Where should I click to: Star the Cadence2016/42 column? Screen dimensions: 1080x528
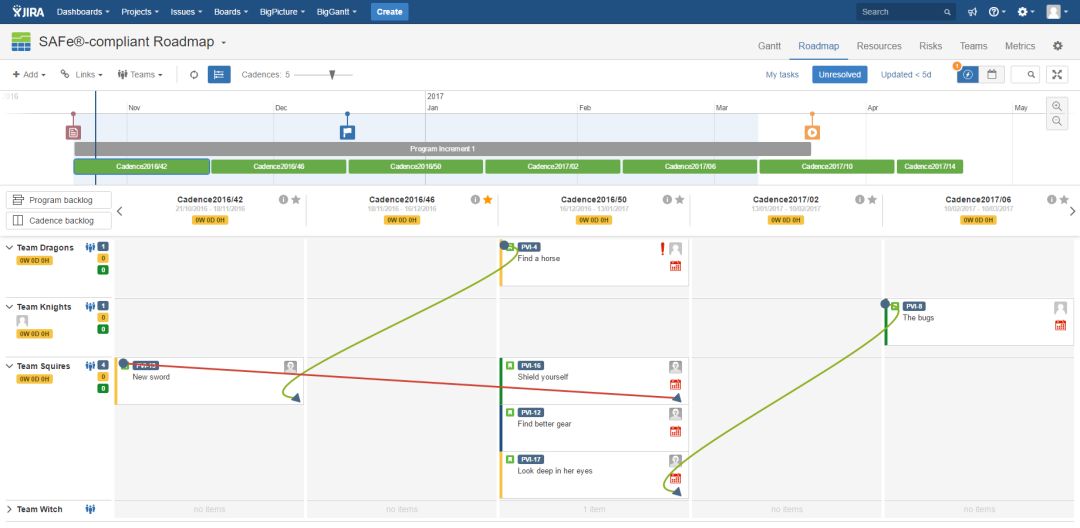[295, 200]
